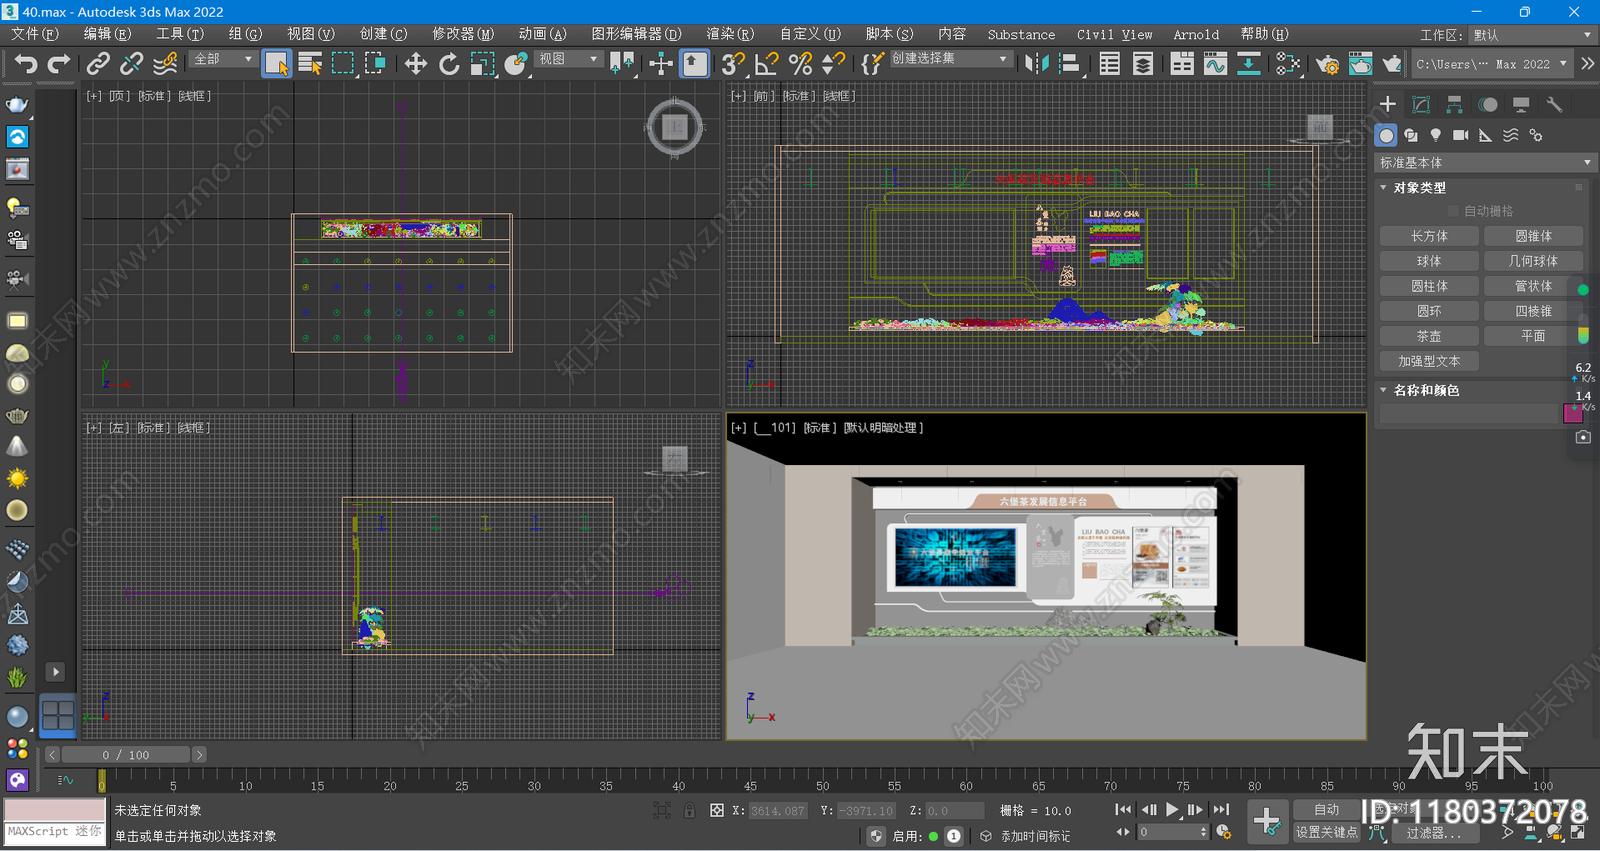Enable the 自动栅格 checkbox
Viewport: 1600px width, 851px height.
click(x=1453, y=211)
